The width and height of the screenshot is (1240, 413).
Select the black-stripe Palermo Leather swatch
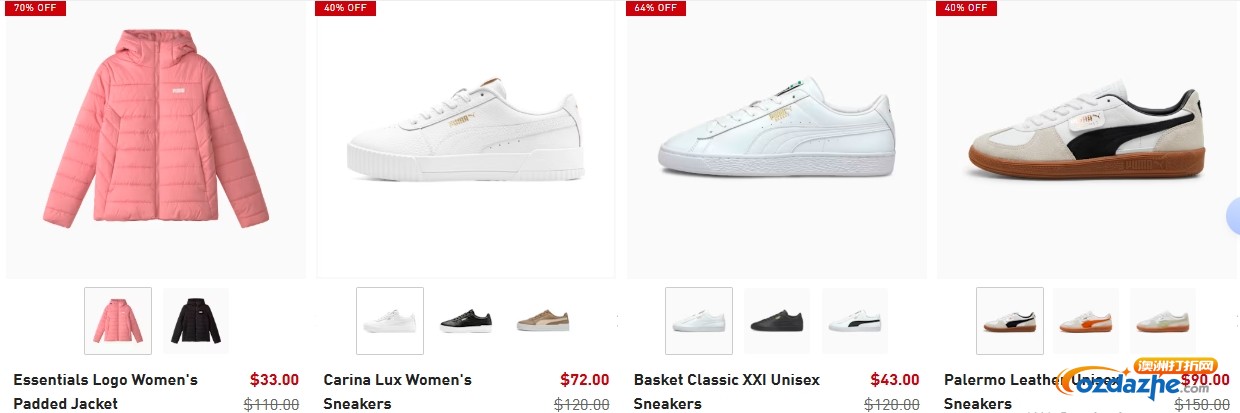coord(1010,321)
